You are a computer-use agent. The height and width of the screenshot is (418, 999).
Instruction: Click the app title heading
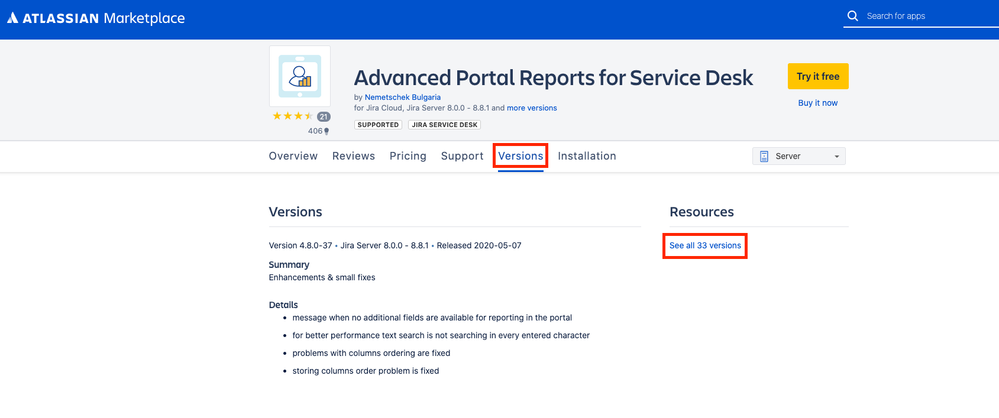pos(554,78)
